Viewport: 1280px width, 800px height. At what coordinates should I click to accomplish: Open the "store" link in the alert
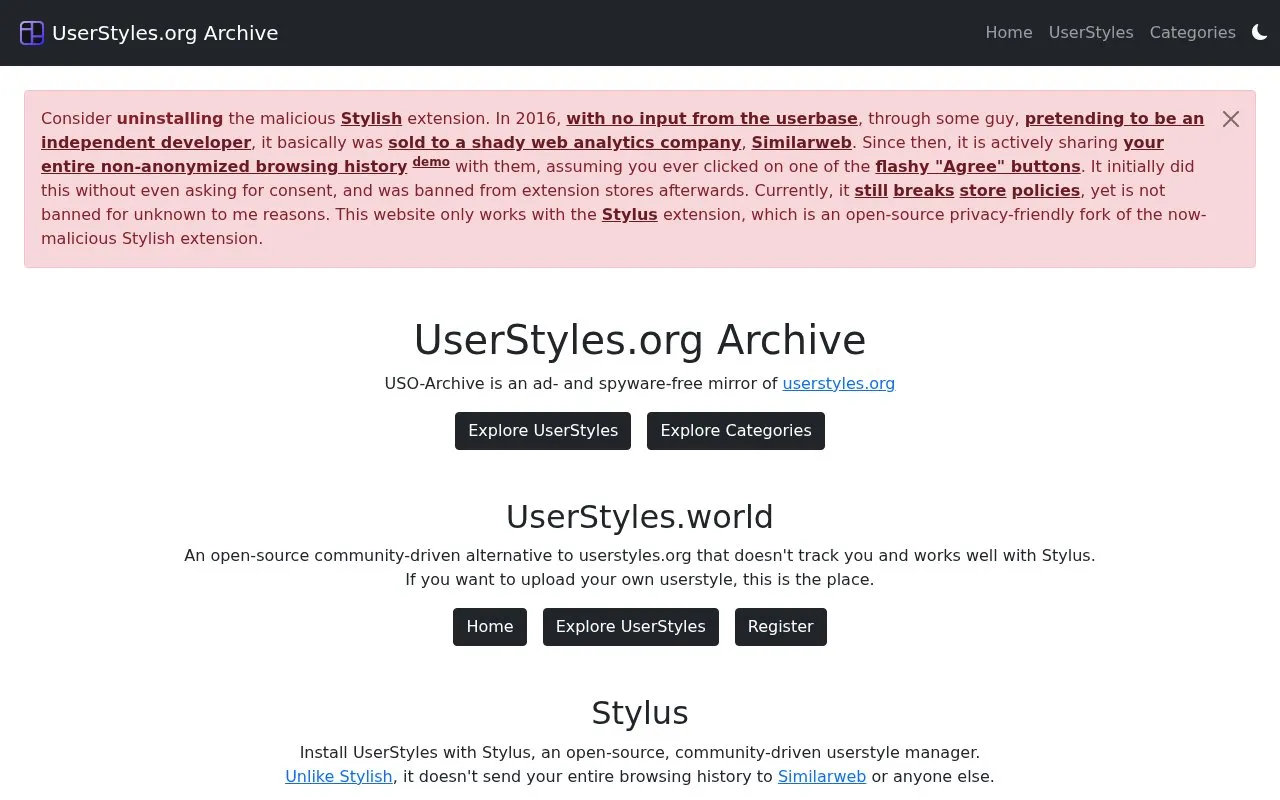tap(983, 190)
